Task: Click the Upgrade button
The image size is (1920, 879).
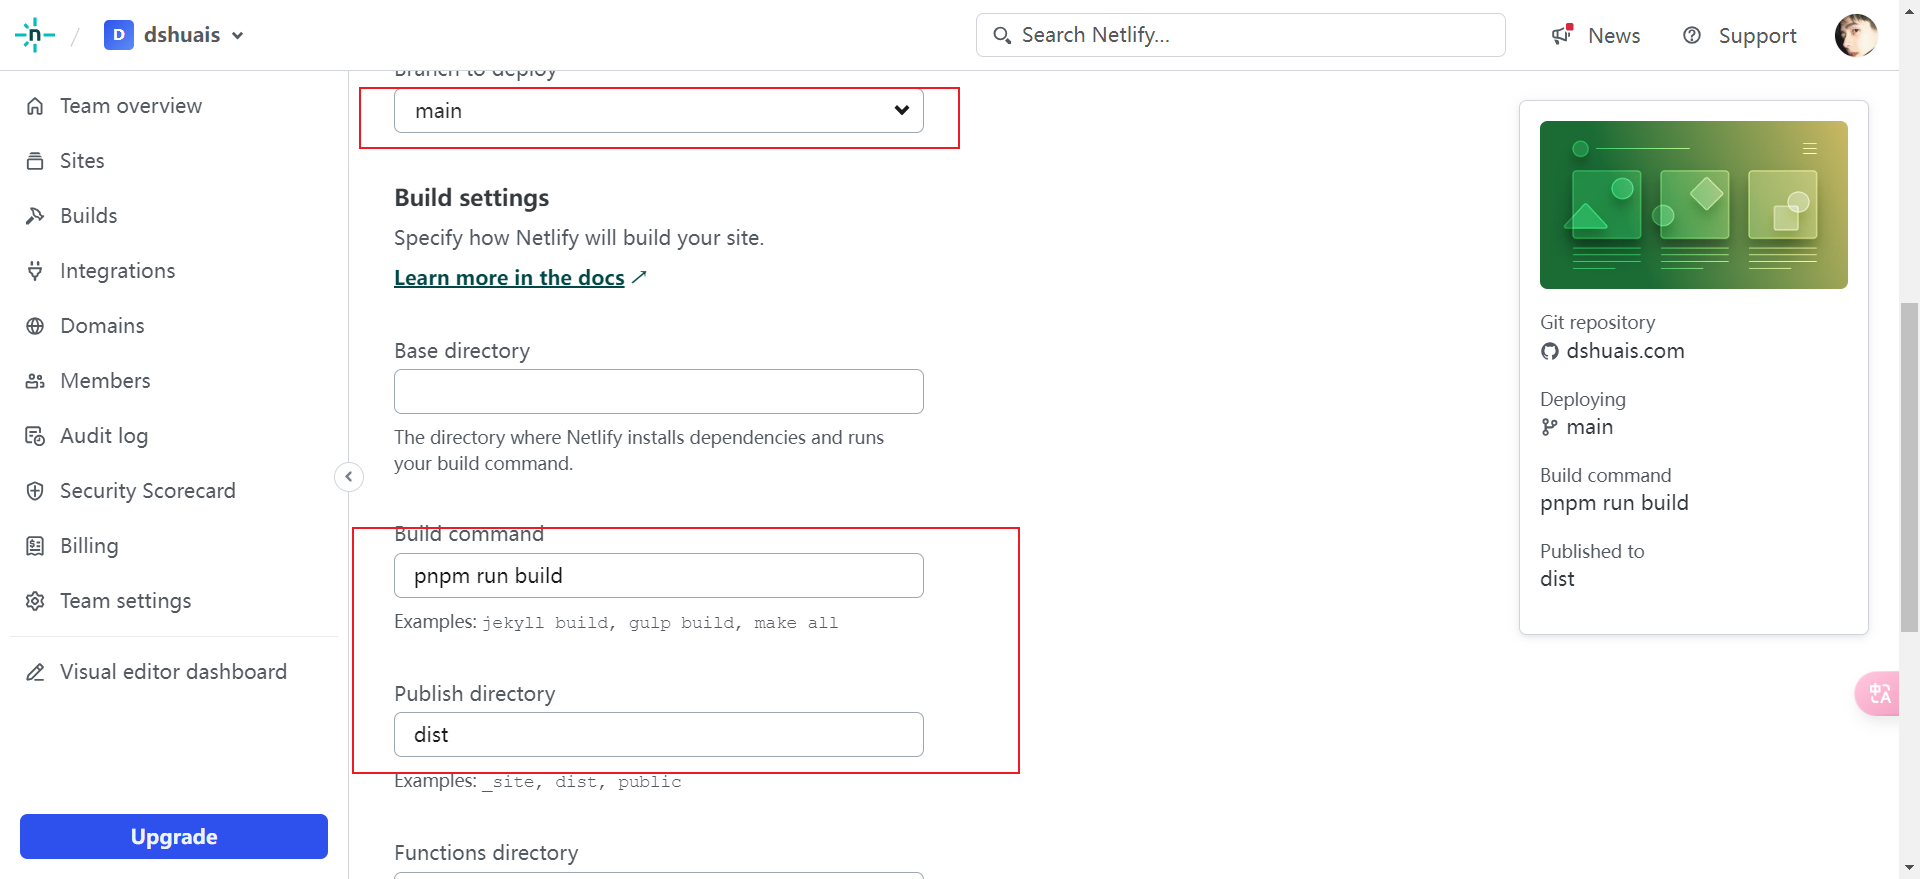Action: pyautogui.click(x=174, y=836)
